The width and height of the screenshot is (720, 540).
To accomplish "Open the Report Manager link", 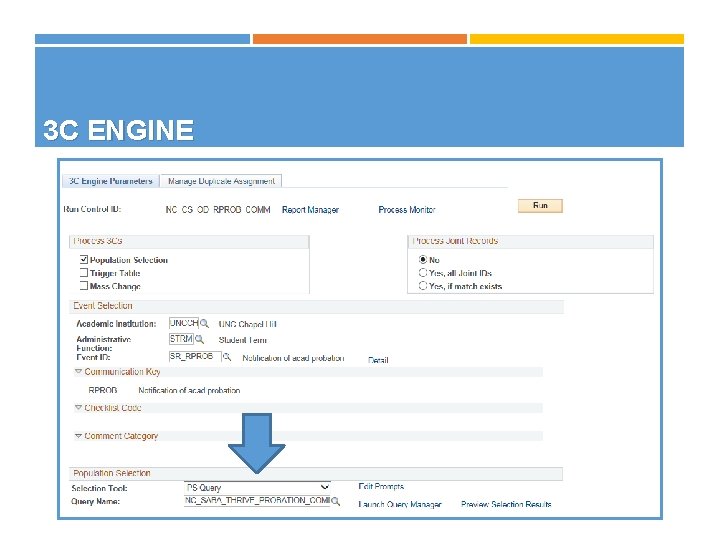I will pyautogui.click(x=310, y=210).
